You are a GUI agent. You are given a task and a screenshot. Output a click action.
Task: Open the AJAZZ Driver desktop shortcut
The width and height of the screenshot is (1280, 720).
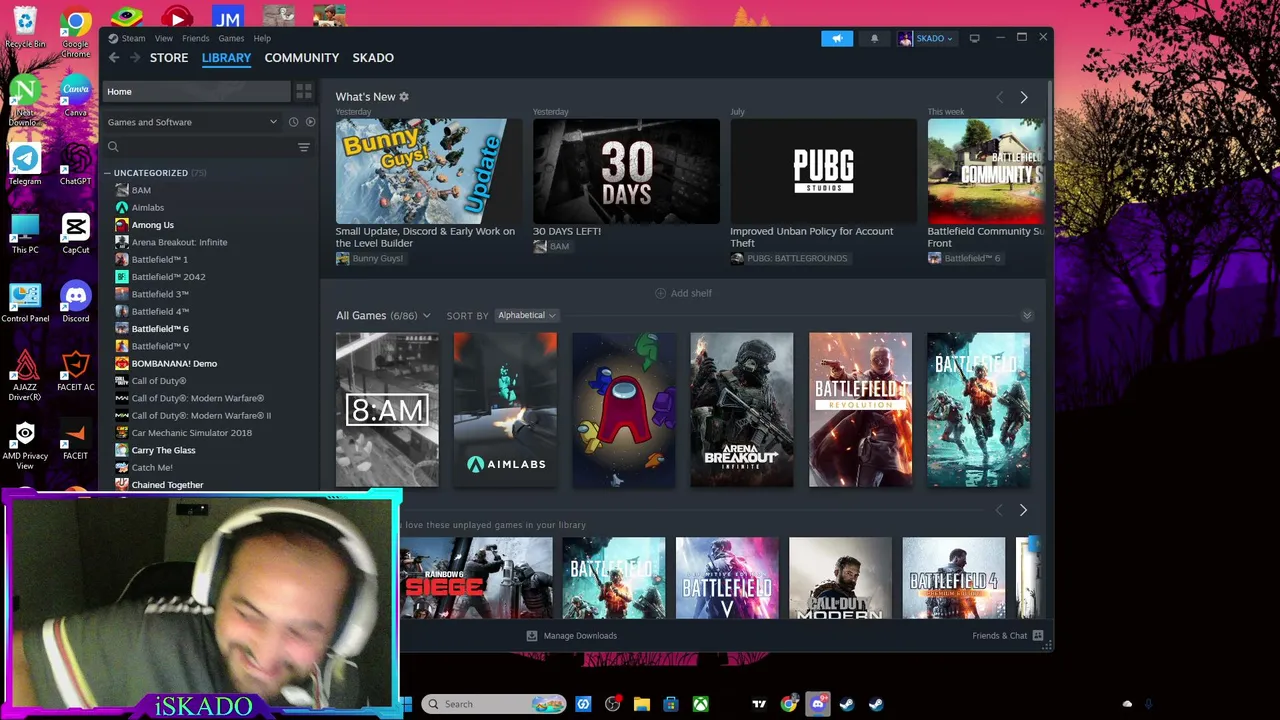point(25,376)
